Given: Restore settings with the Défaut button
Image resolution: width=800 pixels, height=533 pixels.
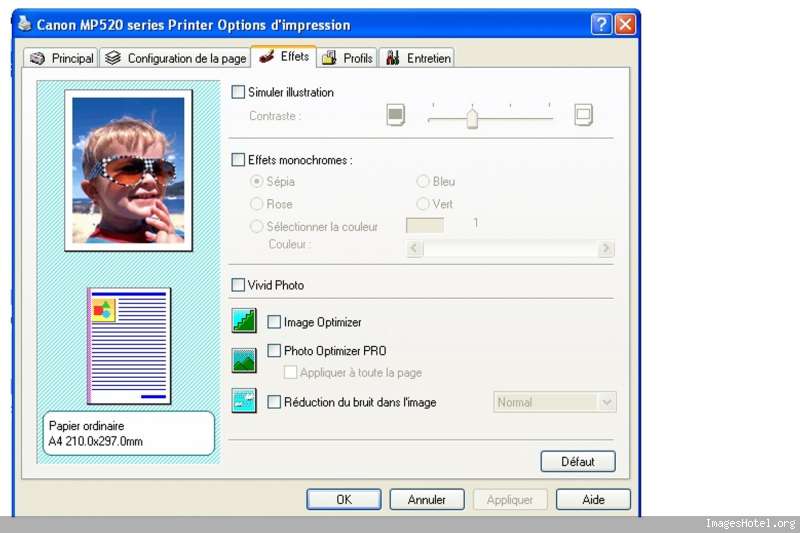Looking at the screenshot, I should tap(578, 461).
